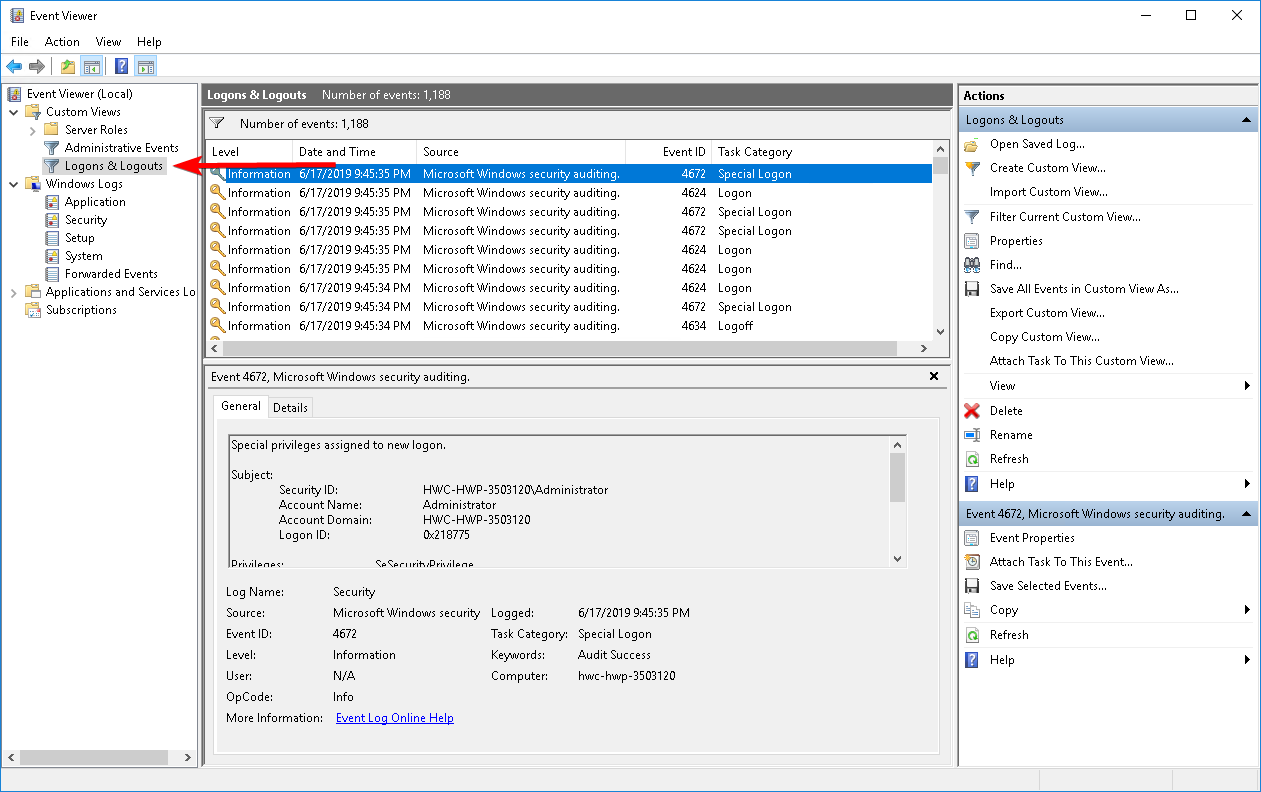
Task: Collapse the Custom Views tree node
Action: [x=14, y=112]
